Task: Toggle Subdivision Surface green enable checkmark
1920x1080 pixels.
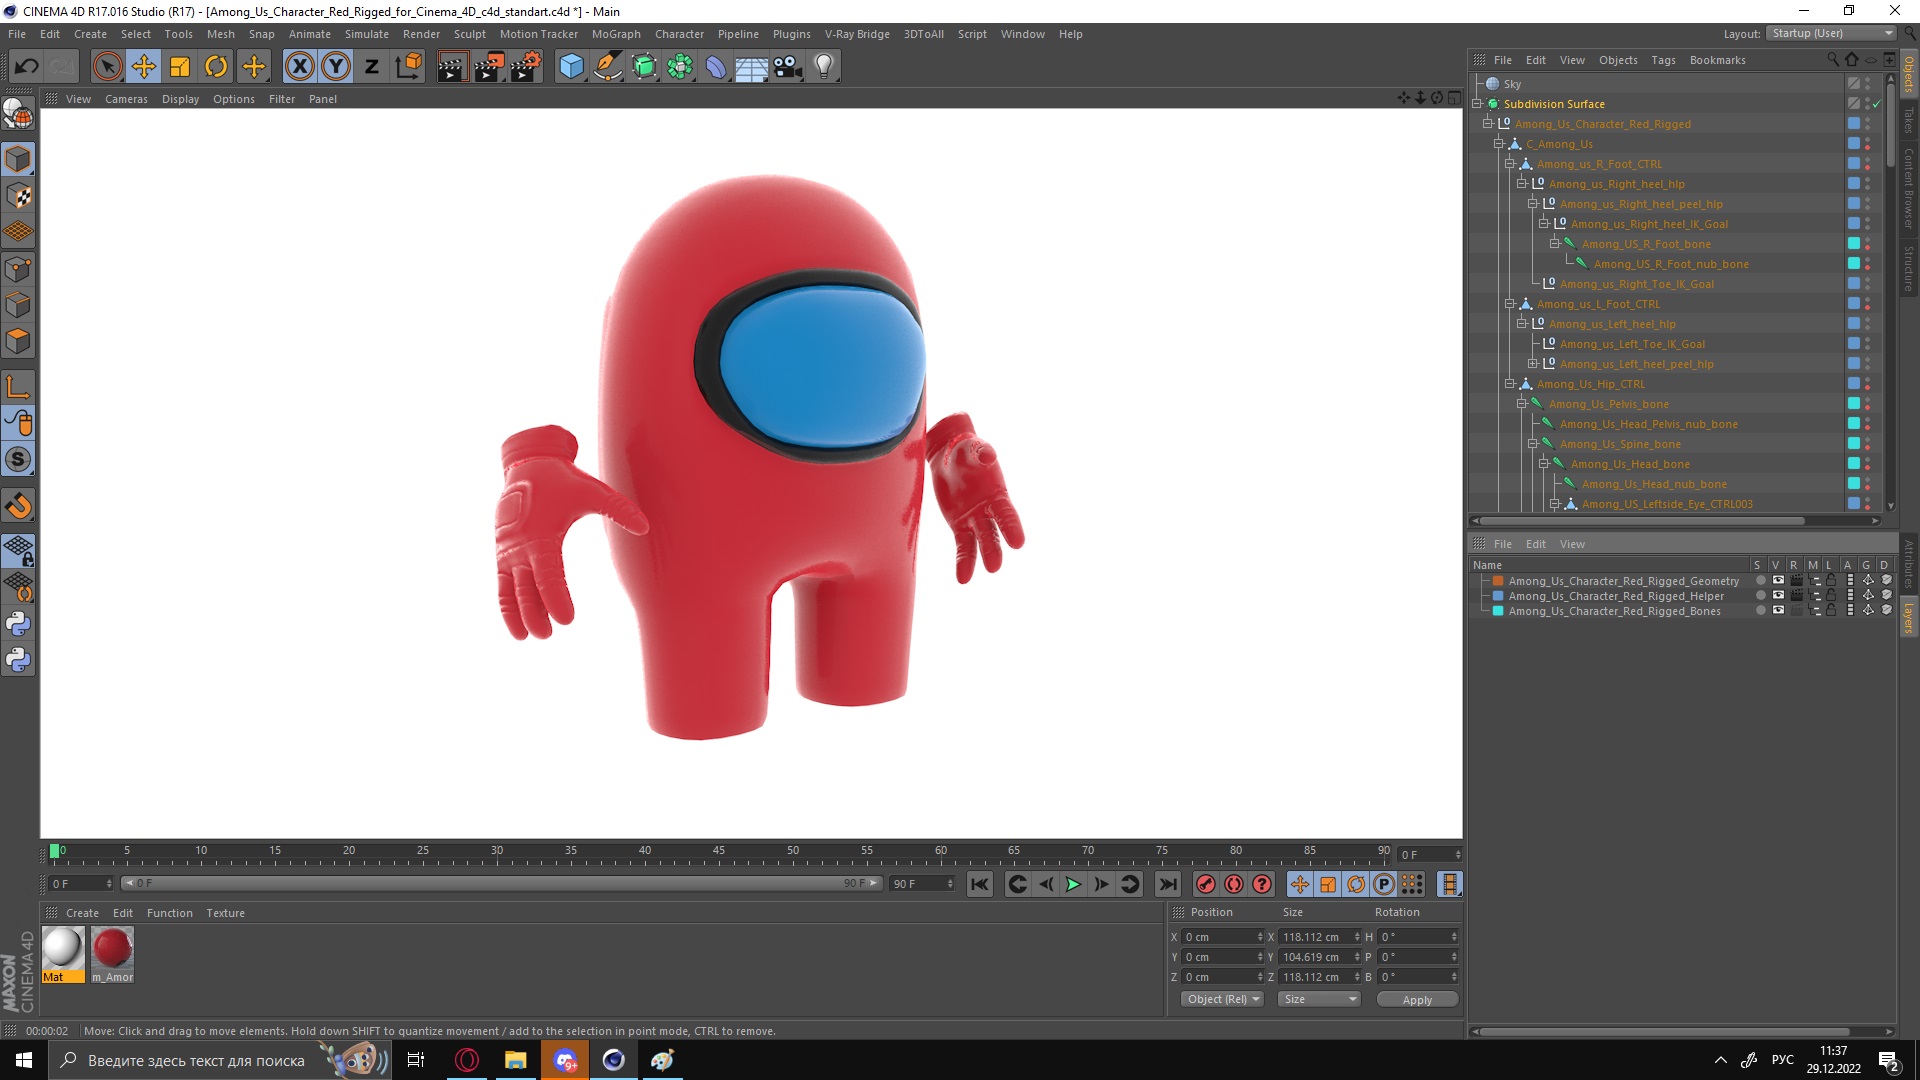Action: click(1877, 104)
